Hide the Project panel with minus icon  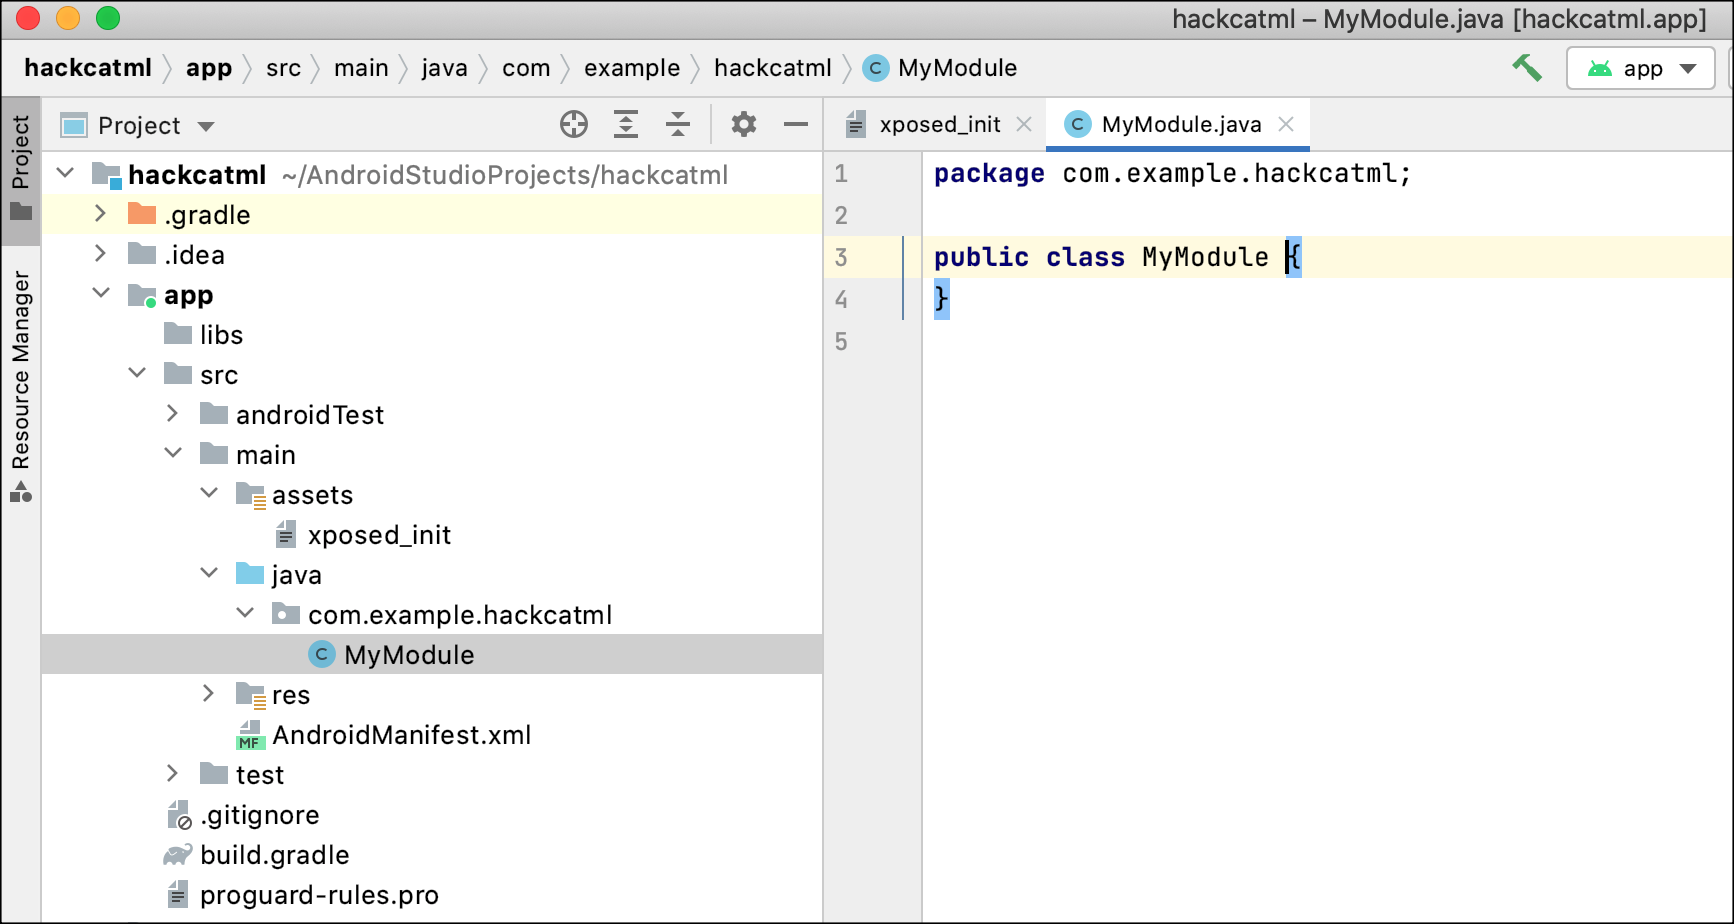tap(796, 125)
